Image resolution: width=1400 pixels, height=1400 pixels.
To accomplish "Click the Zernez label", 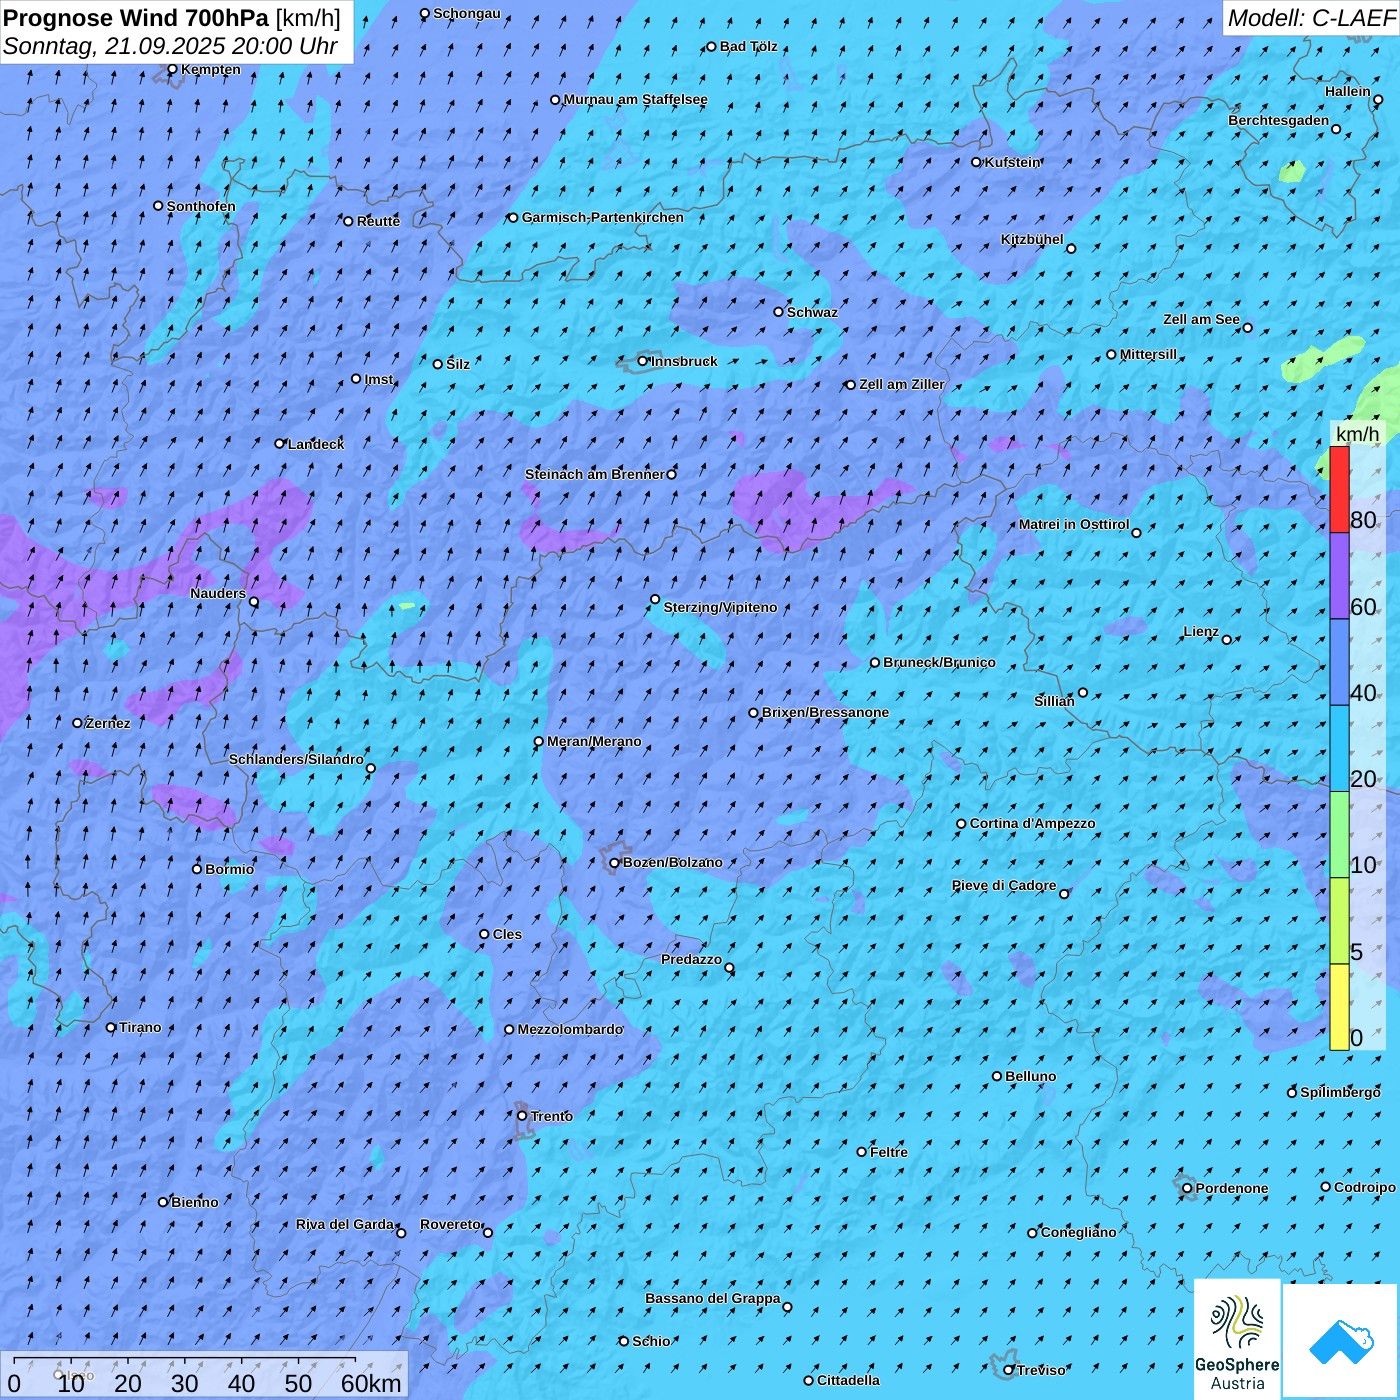I will [x=108, y=723].
